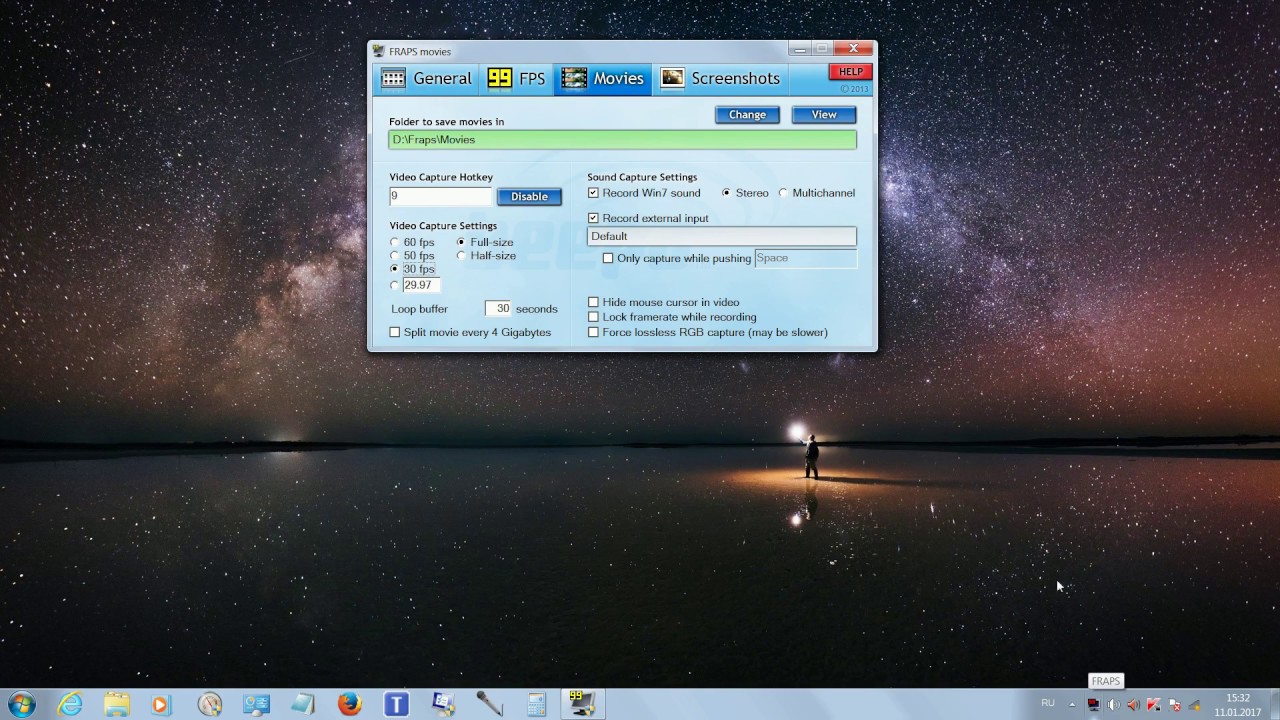Click the Video Capture Hotkey field
The height and width of the screenshot is (720, 1280).
(x=440, y=196)
